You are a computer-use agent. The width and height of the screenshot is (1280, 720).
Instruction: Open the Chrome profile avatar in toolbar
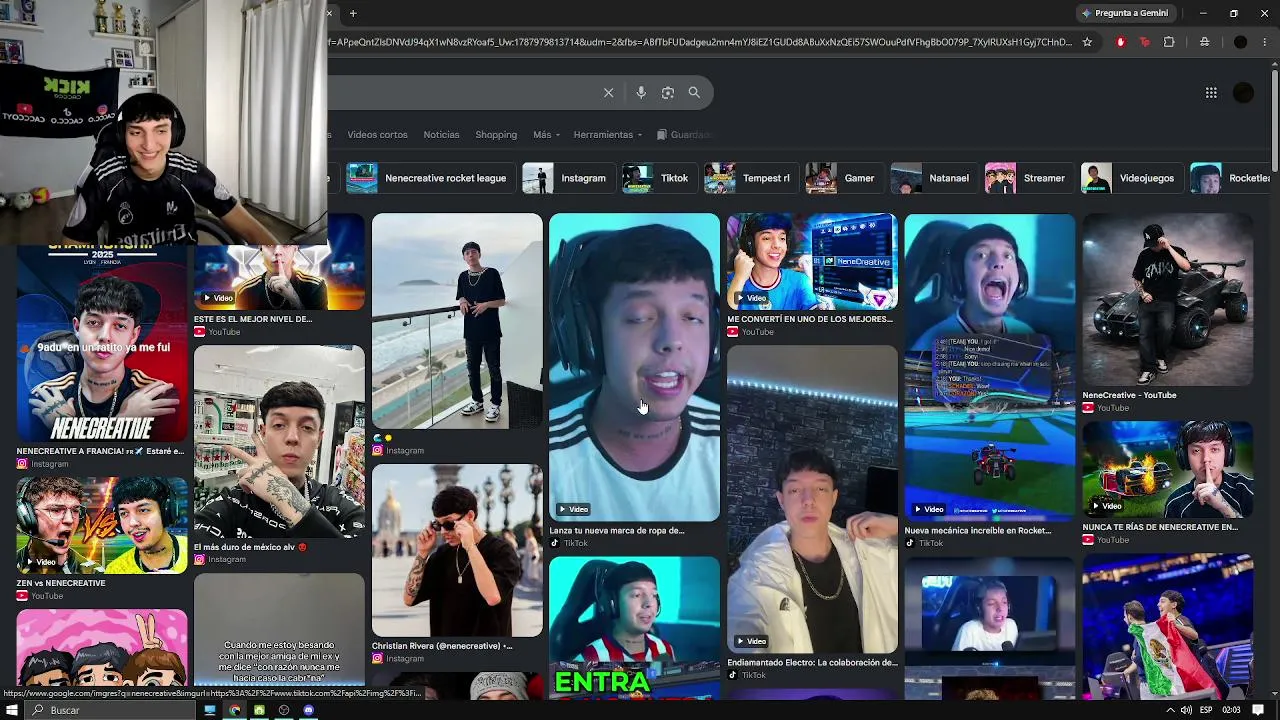(x=1240, y=42)
